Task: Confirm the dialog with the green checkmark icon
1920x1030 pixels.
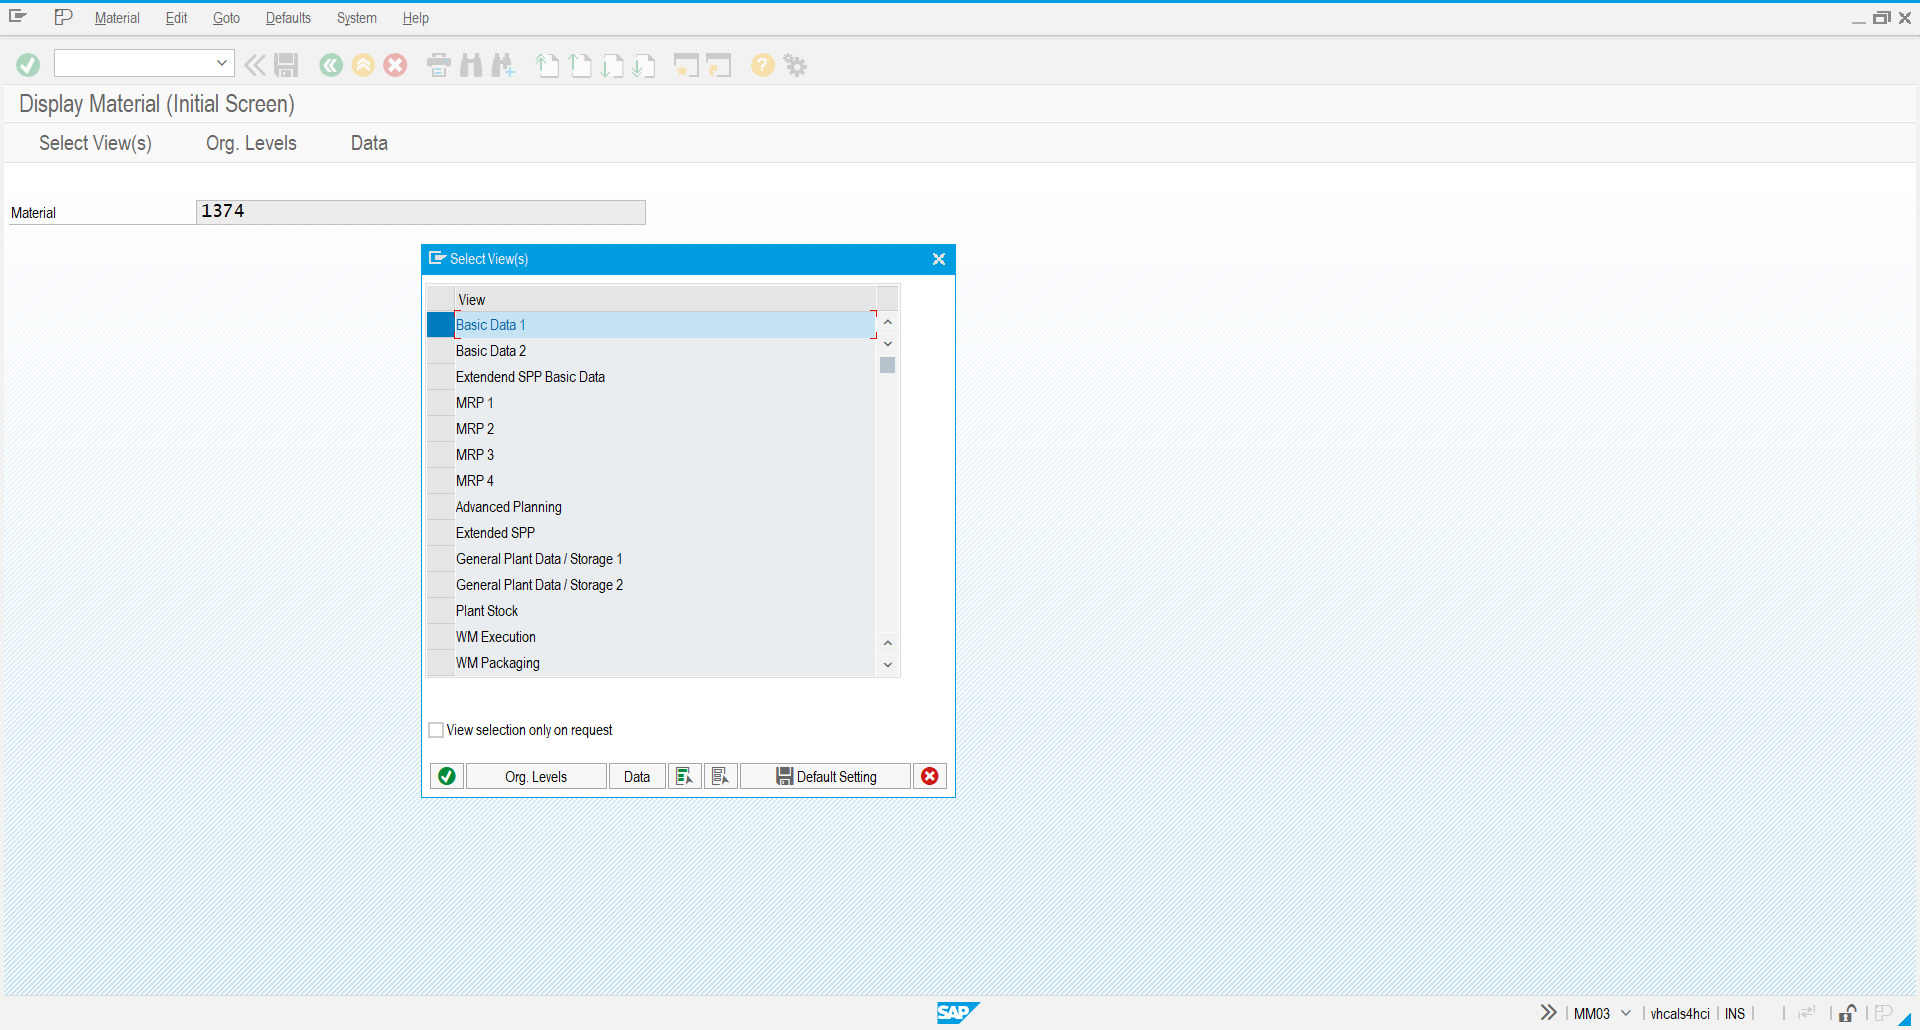Action: tap(446, 776)
